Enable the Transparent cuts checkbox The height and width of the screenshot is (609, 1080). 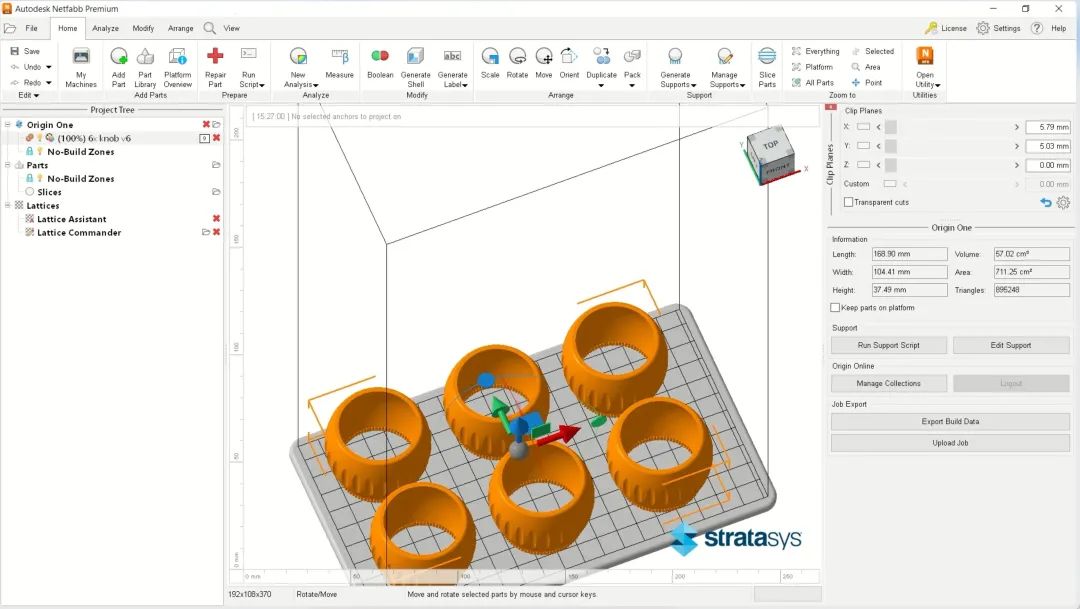tap(849, 202)
